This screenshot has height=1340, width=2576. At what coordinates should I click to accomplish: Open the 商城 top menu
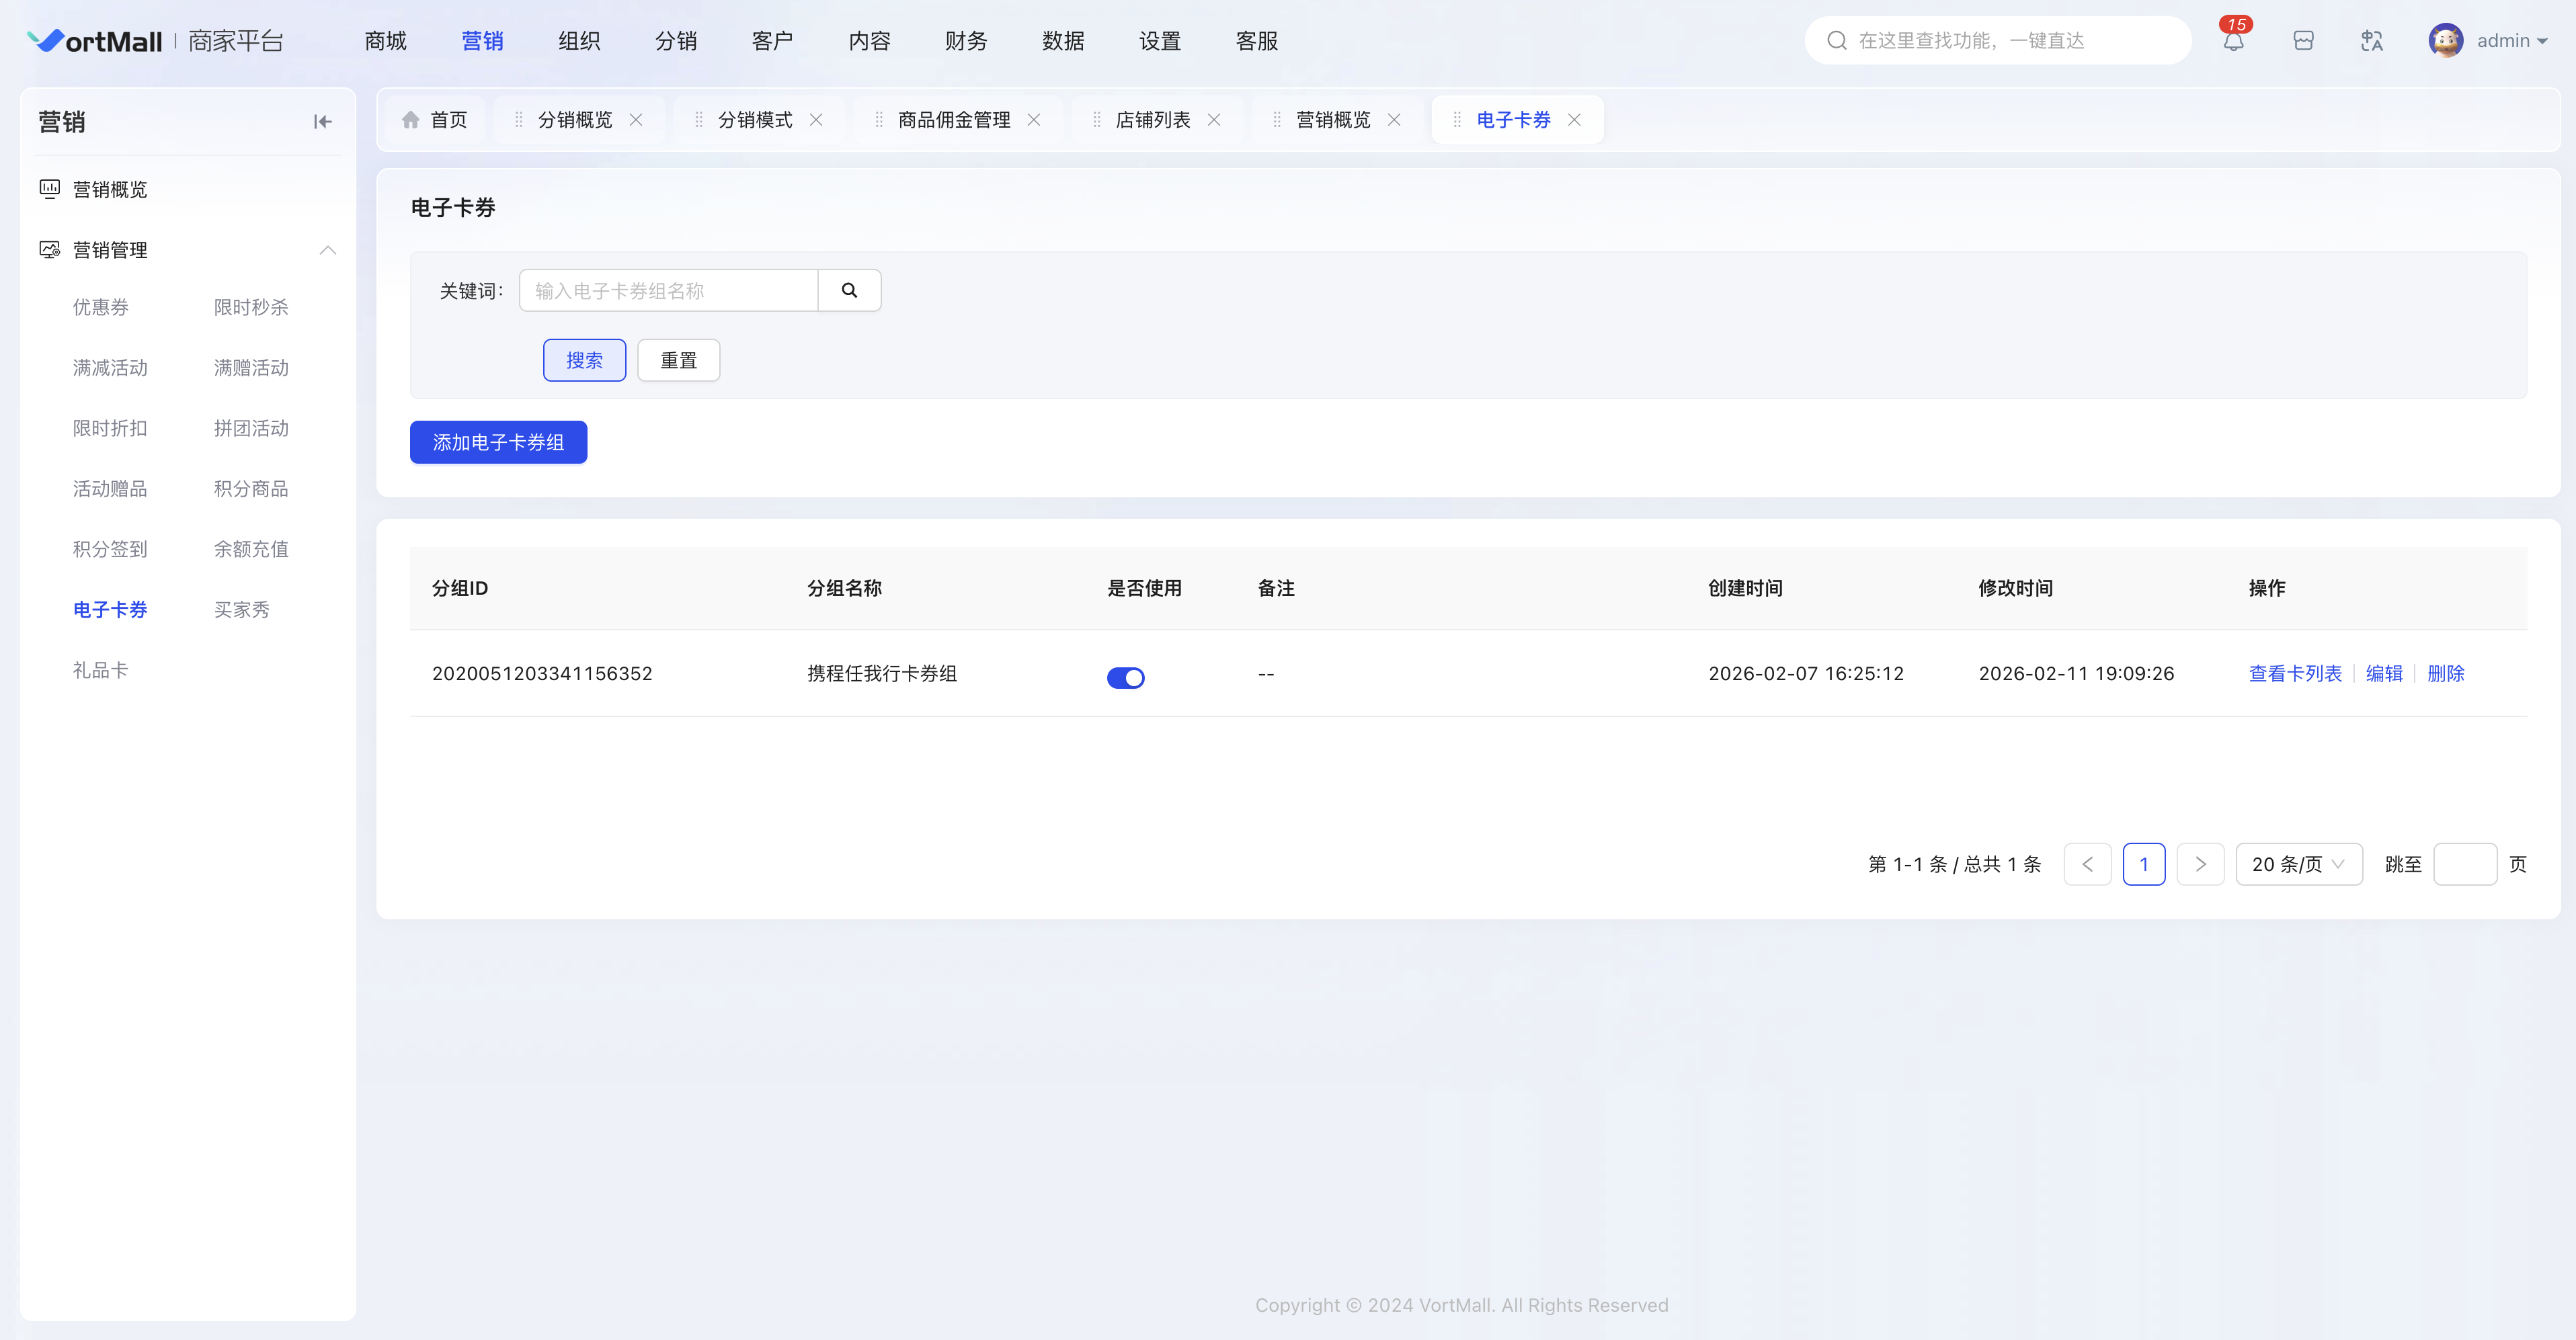tap(385, 41)
